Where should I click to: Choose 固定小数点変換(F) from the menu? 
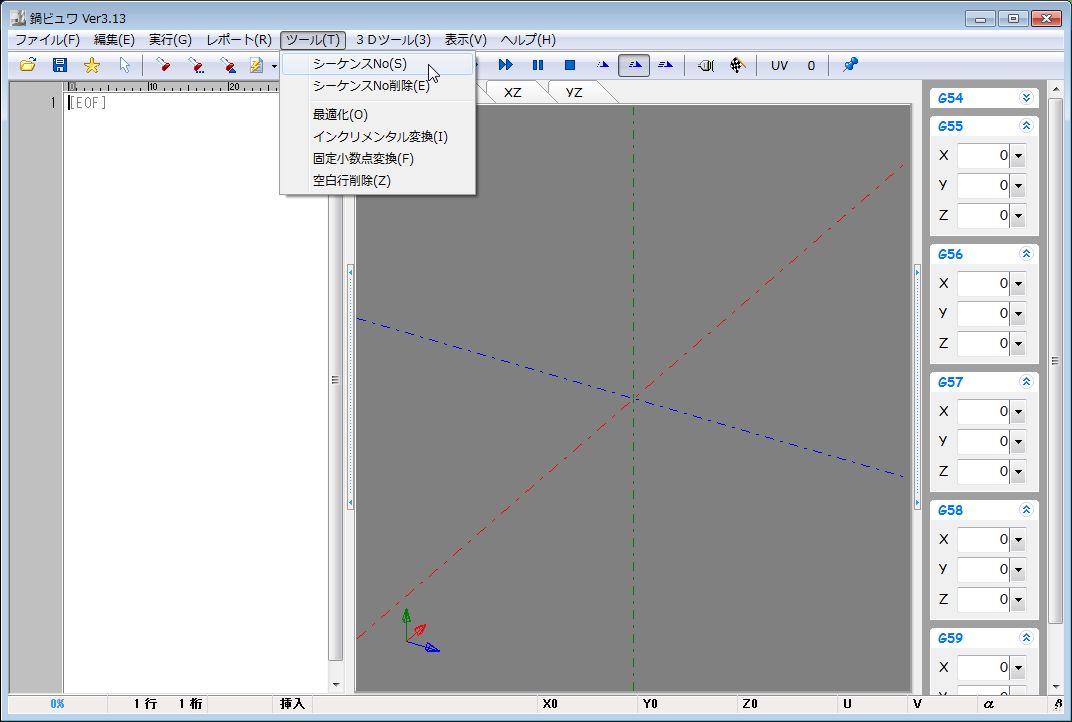(x=377, y=159)
